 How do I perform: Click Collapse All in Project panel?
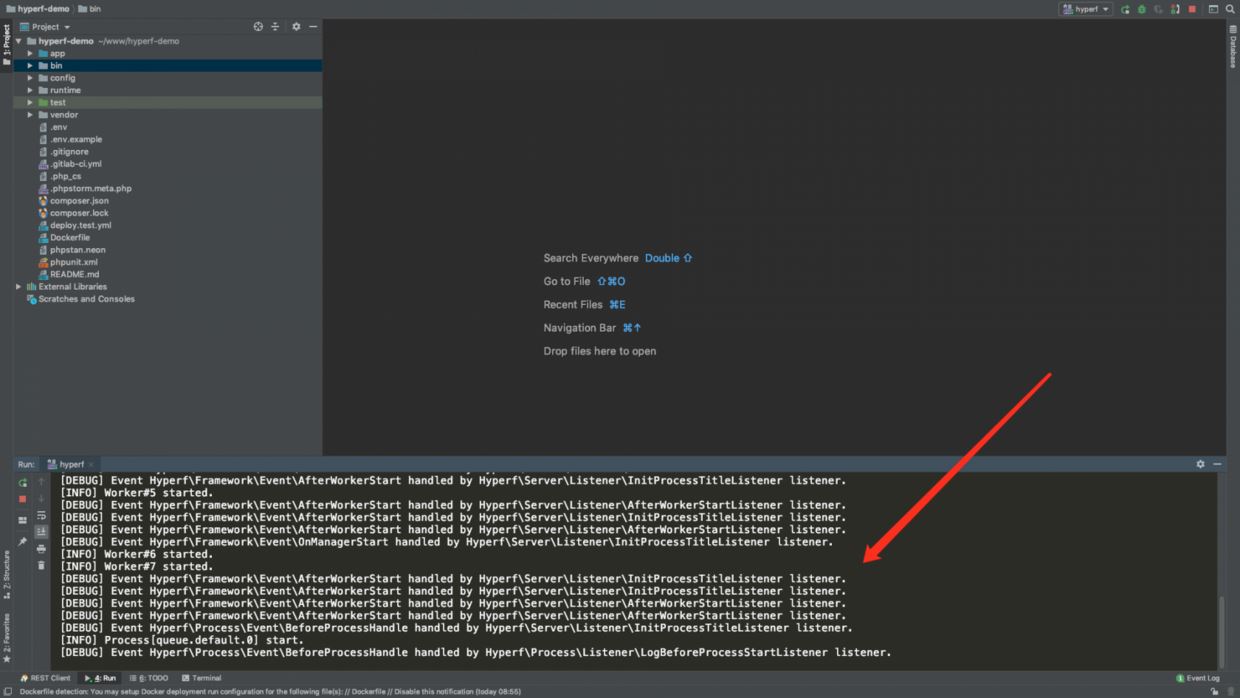coord(275,27)
